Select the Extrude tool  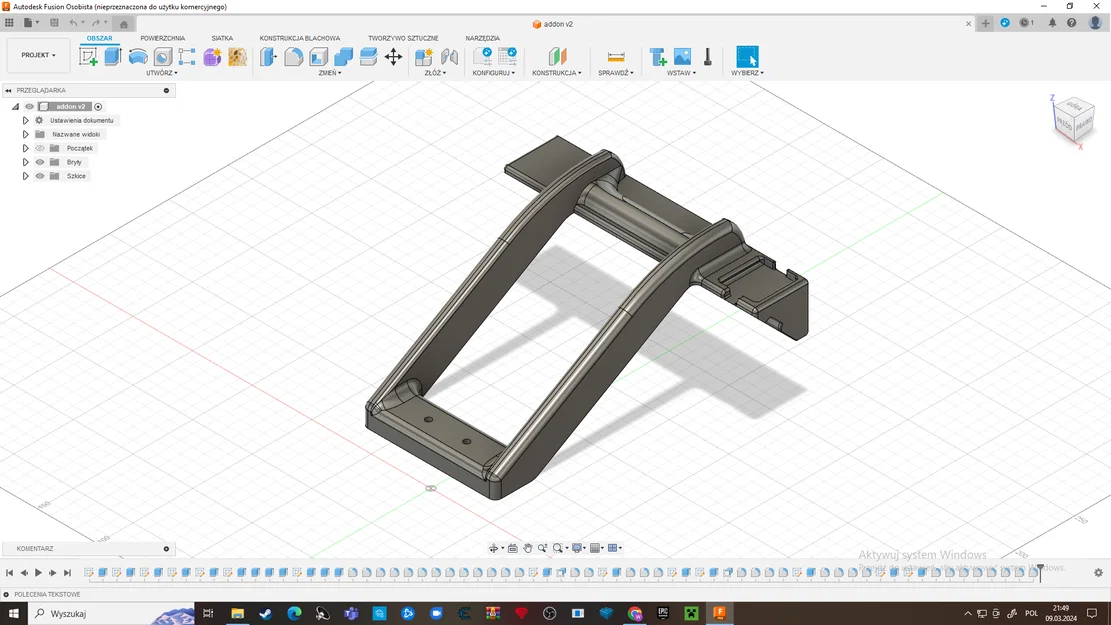pos(113,57)
